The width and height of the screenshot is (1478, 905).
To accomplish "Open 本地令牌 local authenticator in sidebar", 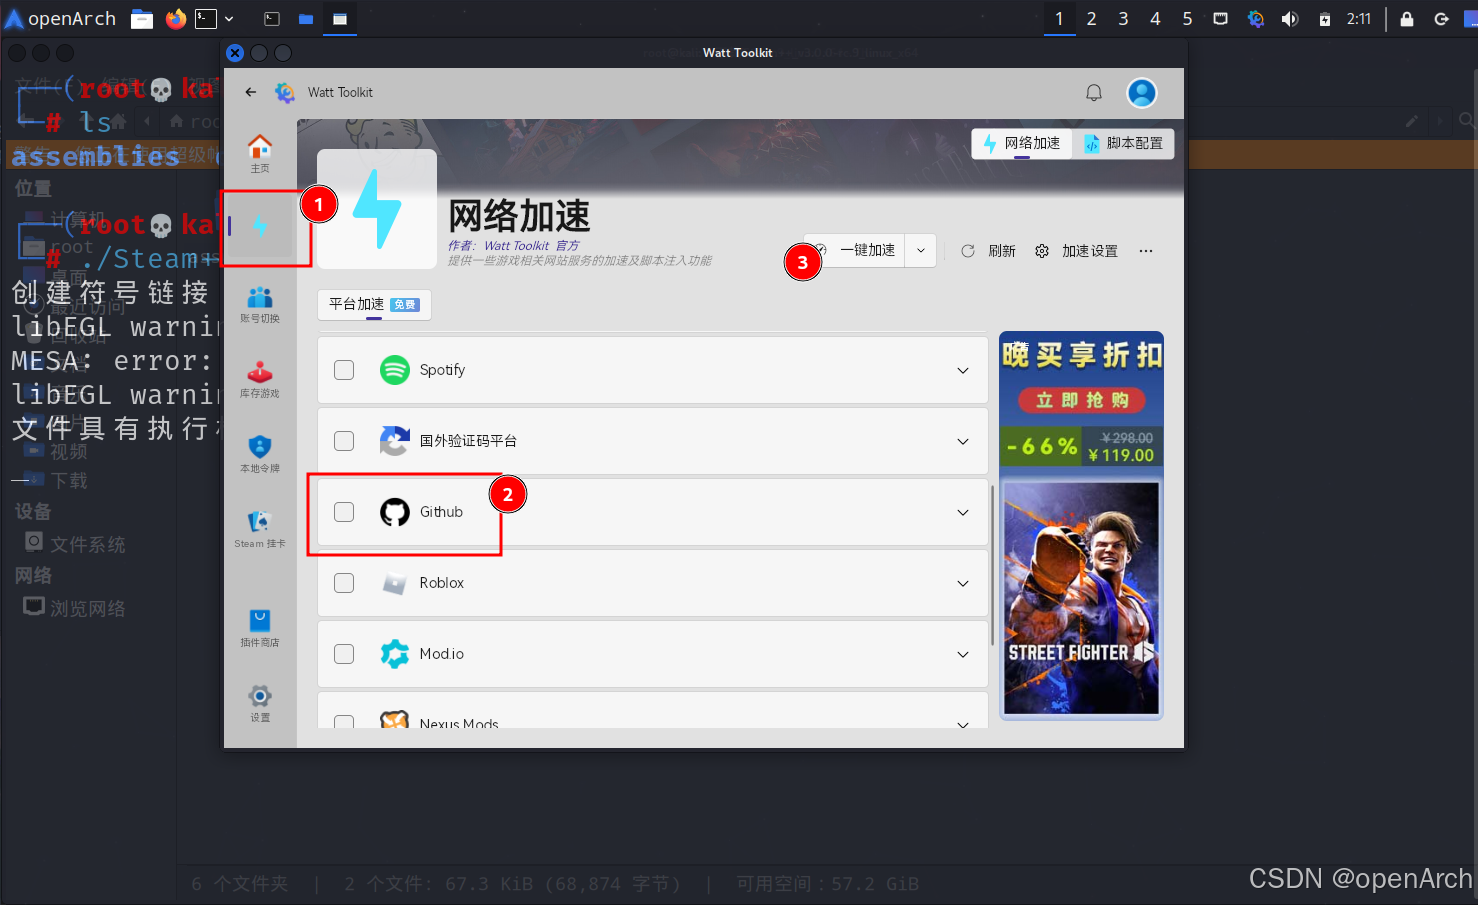I will [x=260, y=454].
